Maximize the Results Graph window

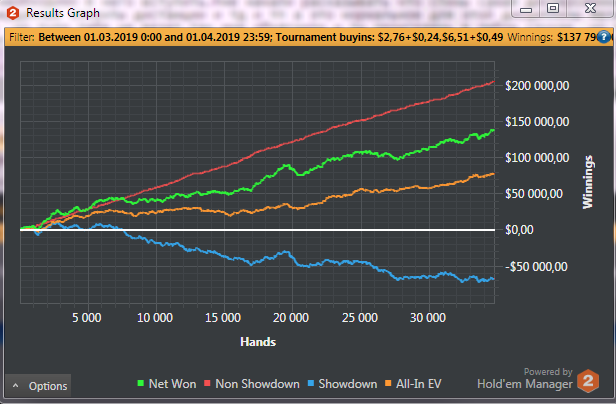[553, 9]
